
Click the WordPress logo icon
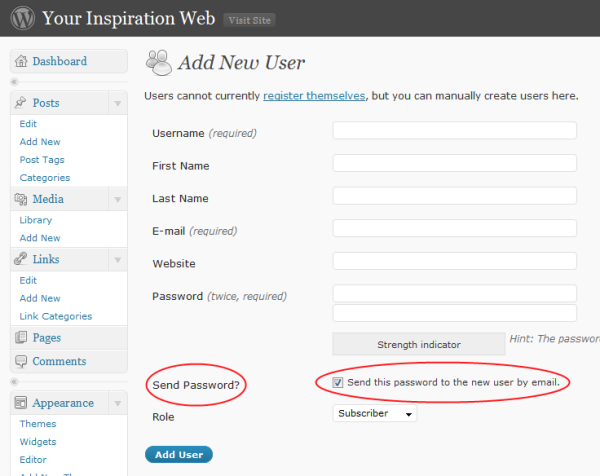21,18
